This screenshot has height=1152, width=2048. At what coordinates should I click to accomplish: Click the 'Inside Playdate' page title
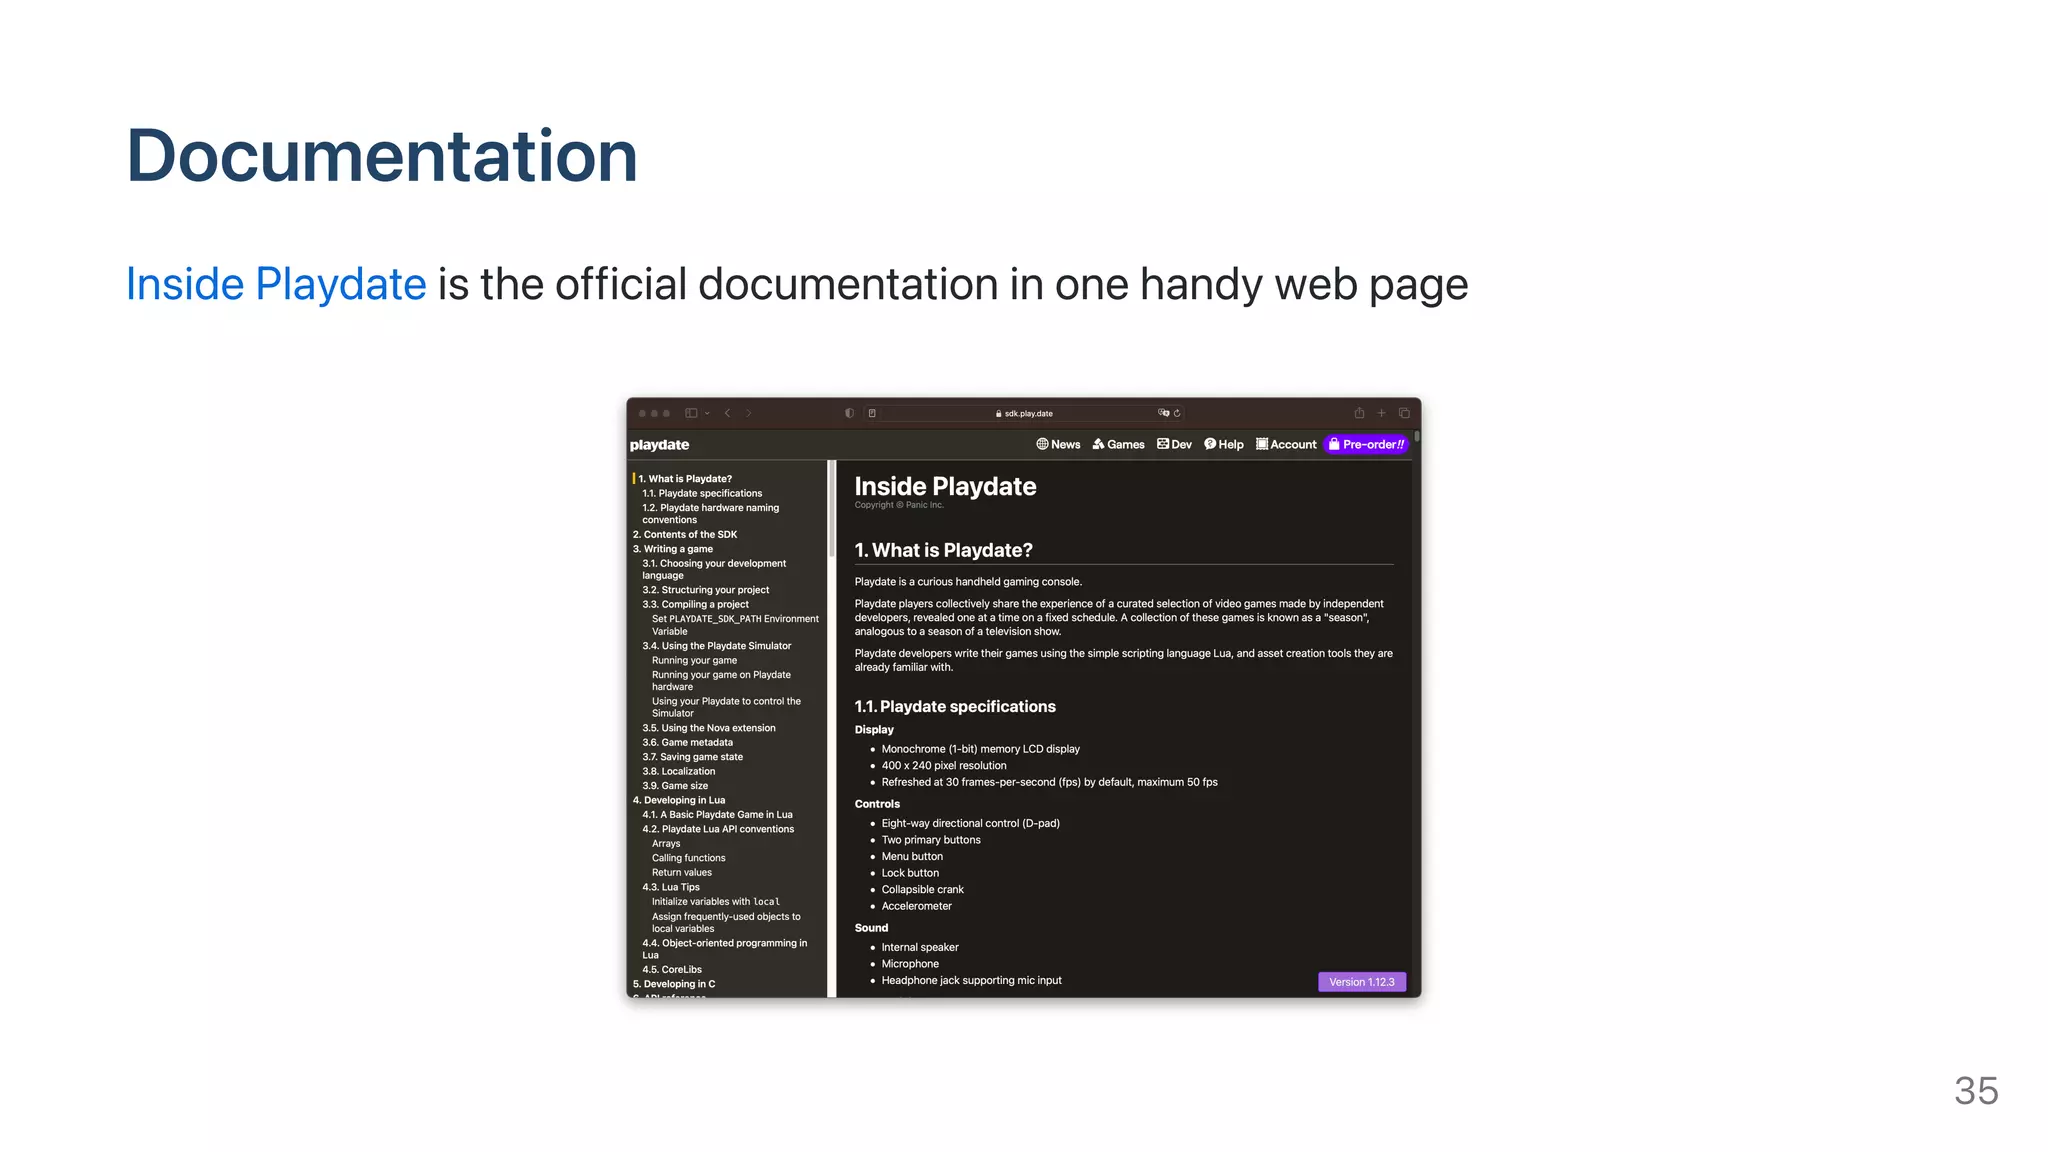945,487
